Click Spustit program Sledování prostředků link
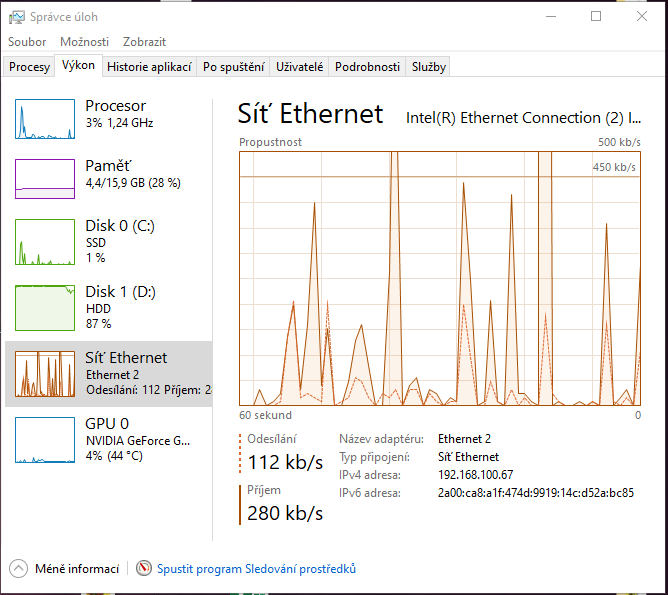The width and height of the screenshot is (668, 595). click(x=256, y=569)
